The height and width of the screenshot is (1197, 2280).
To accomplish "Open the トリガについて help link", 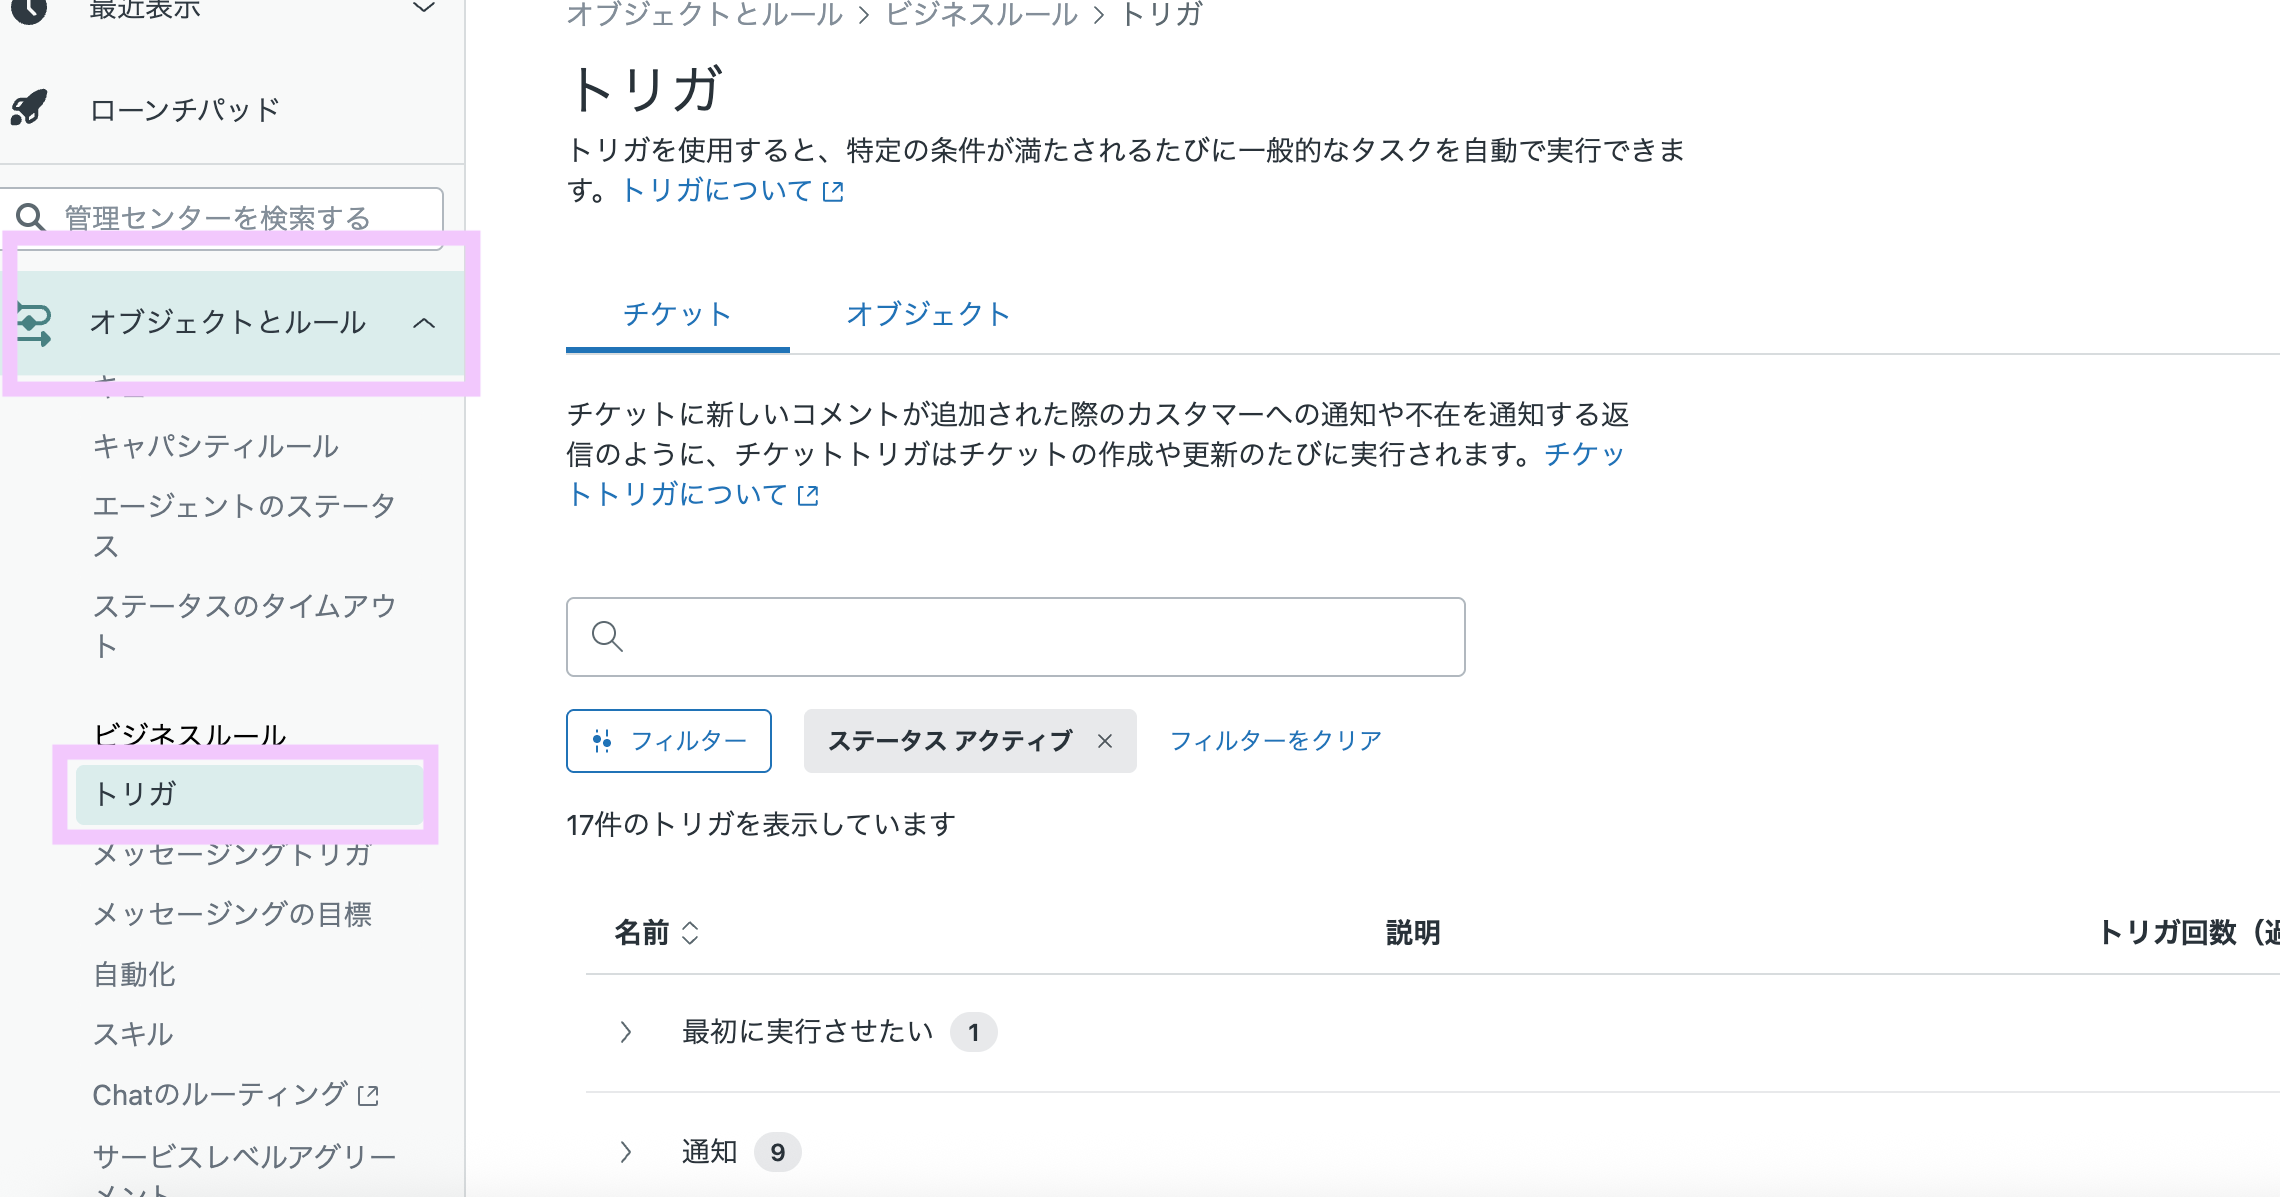I will coord(732,190).
